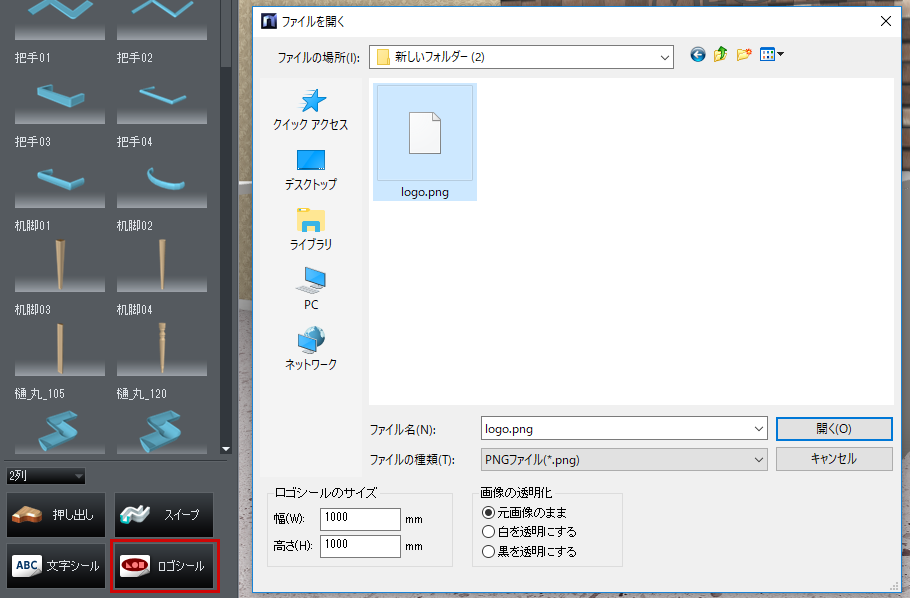Screen dimensions: 910x598
Task: Go up one folder level
Action: (720, 56)
